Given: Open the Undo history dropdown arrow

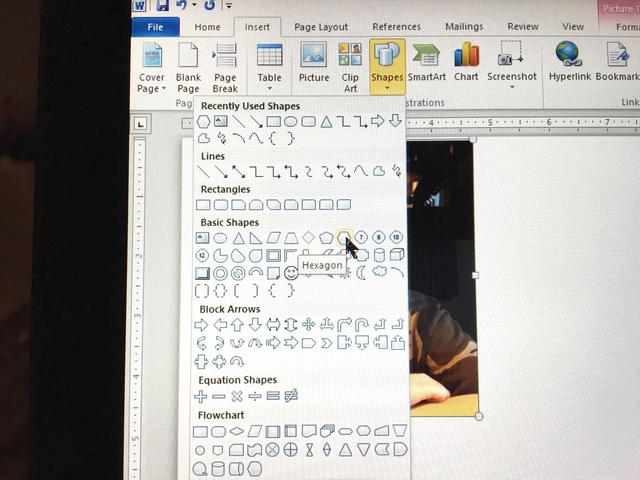Looking at the screenshot, I should tap(194, 5).
